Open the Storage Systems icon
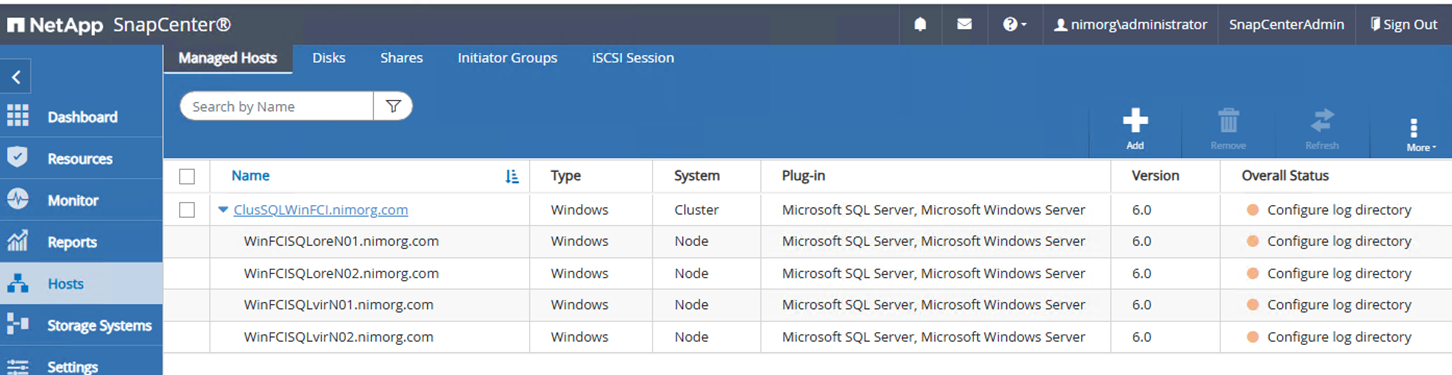Screen dimensions: 1452x375 coord(18,324)
